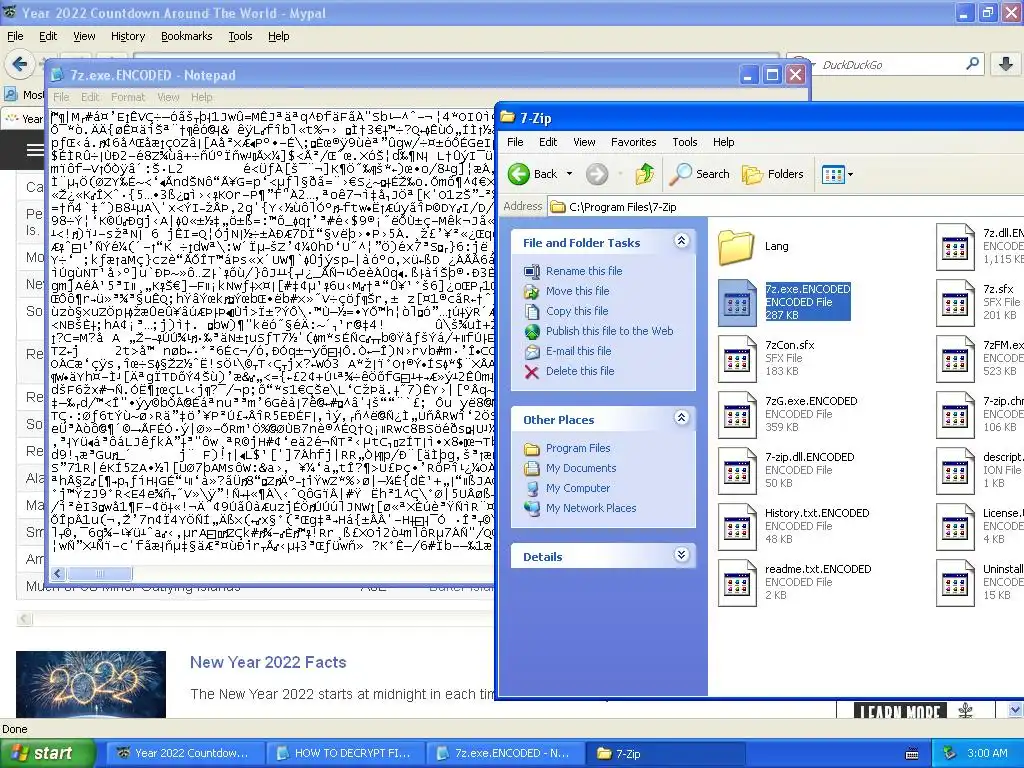
Task: Select the Lang folder icon
Action: coord(736,247)
